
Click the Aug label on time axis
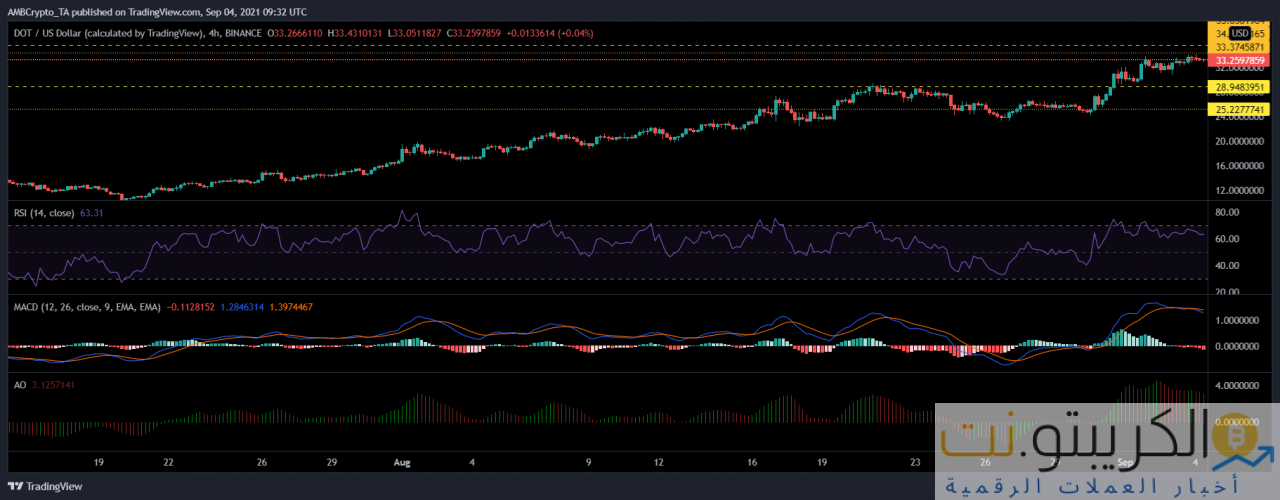pos(402,463)
